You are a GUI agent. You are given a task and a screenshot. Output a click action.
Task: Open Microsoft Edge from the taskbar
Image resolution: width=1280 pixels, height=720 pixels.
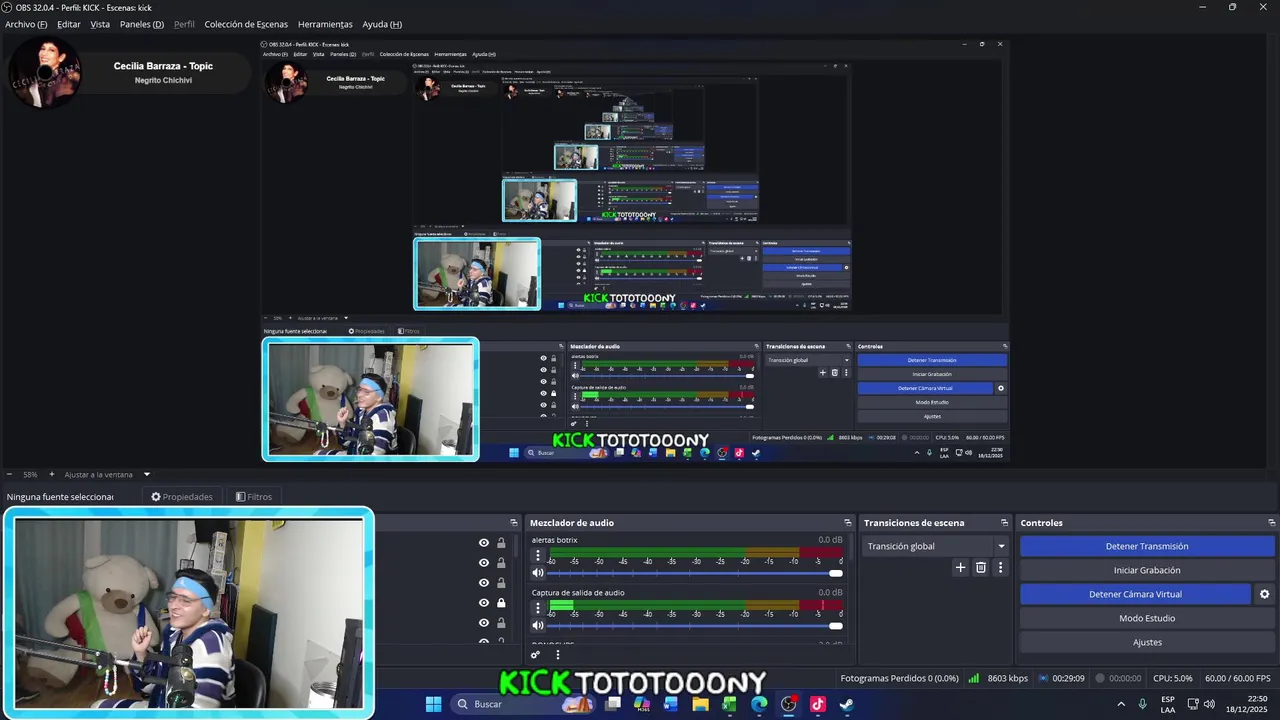tap(759, 704)
